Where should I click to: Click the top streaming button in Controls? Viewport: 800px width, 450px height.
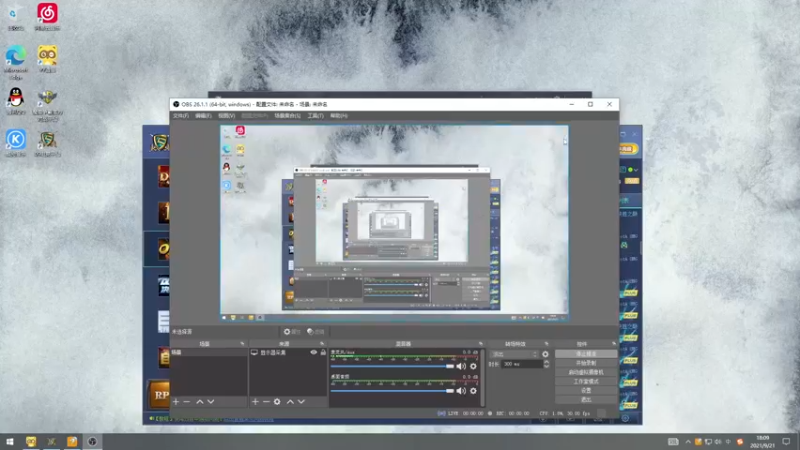[x=586, y=354]
